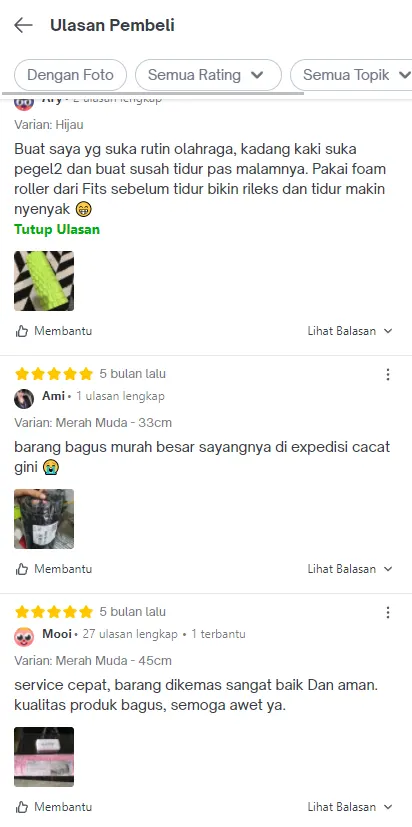Open three-dot menu on Mooi's review
This screenshot has height=827, width=412.
click(x=388, y=612)
